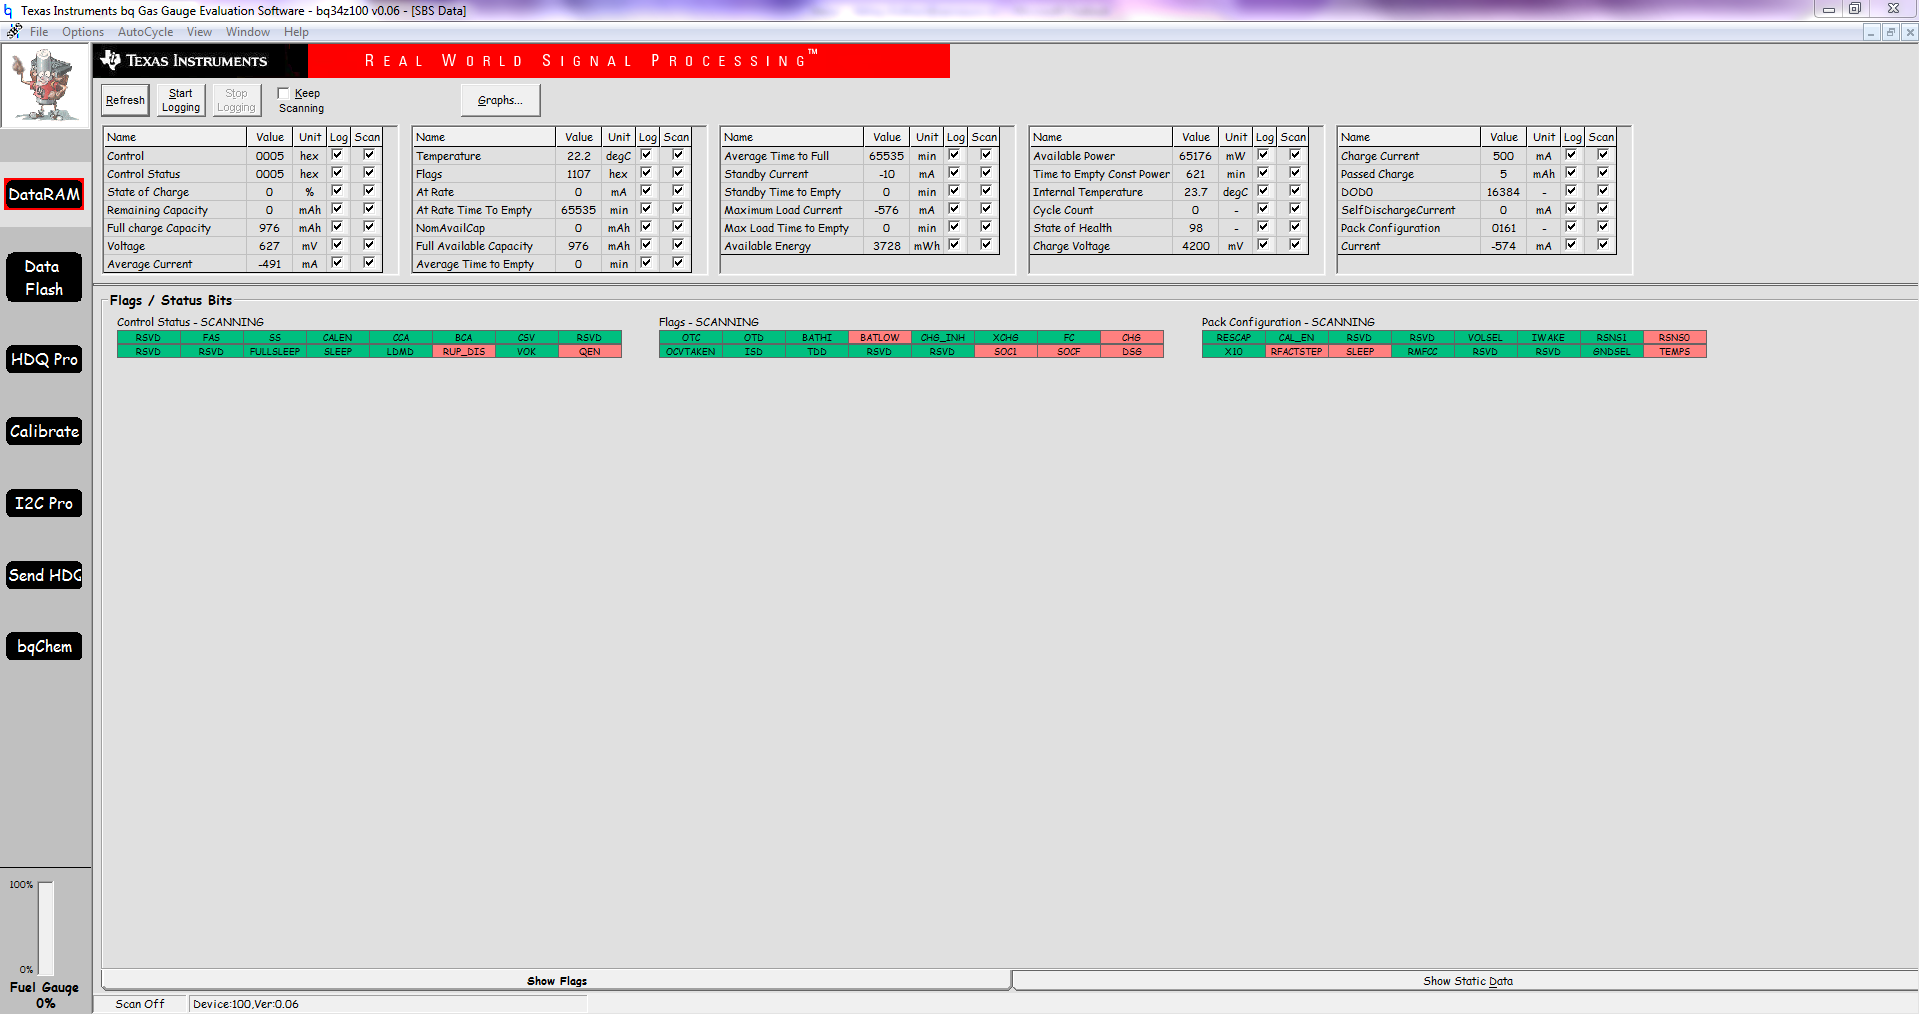This screenshot has width=1919, height=1014.
Task: Click the Device:100,Ver:0.06 status text
Action: pyautogui.click(x=246, y=1004)
